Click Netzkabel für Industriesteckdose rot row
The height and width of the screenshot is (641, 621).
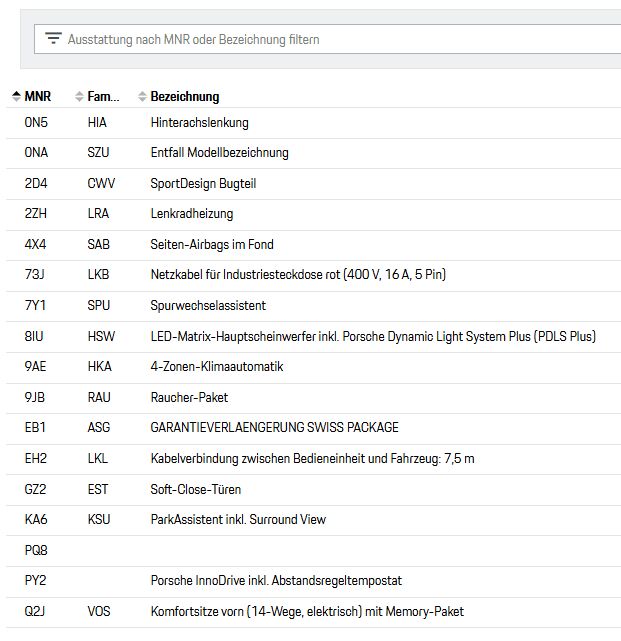297,275
